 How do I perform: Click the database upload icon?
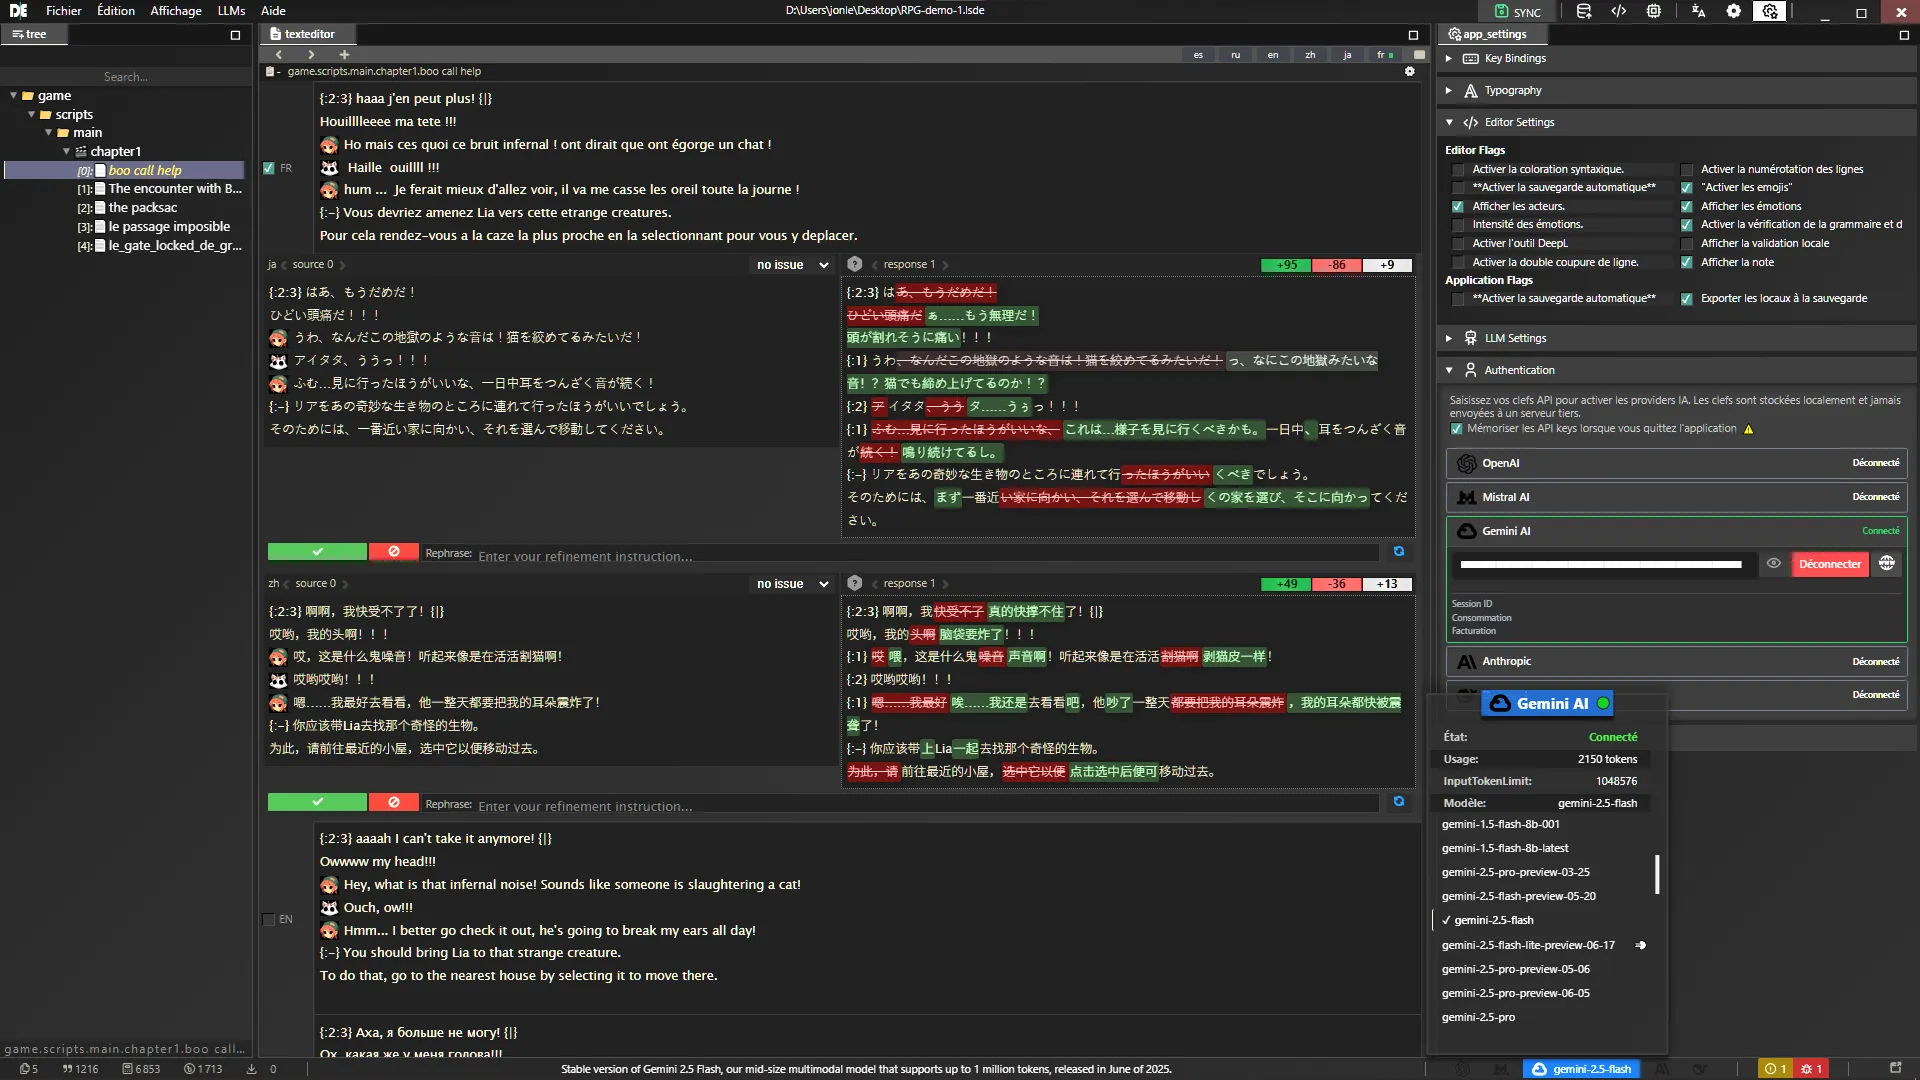point(1584,12)
